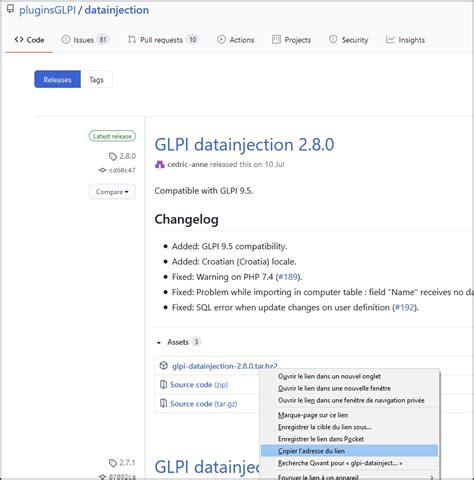Image resolution: width=474 pixels, height=480 pixels.
Task: Choose 'Ouvrir le lien dans une fenêtre de navigation privée'
Action: coord(349,400)
